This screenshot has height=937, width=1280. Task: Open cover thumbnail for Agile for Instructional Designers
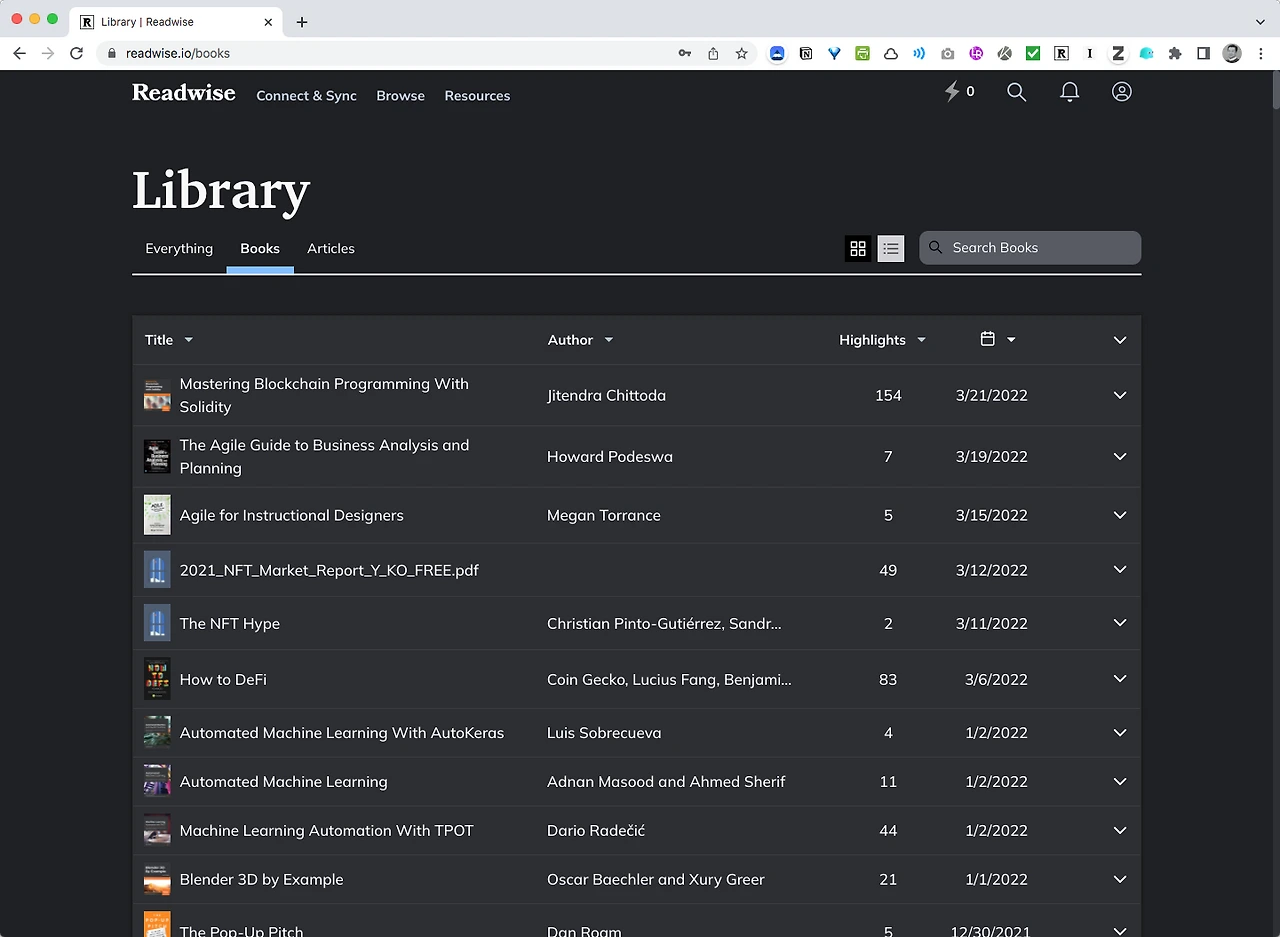click(157, 515)
